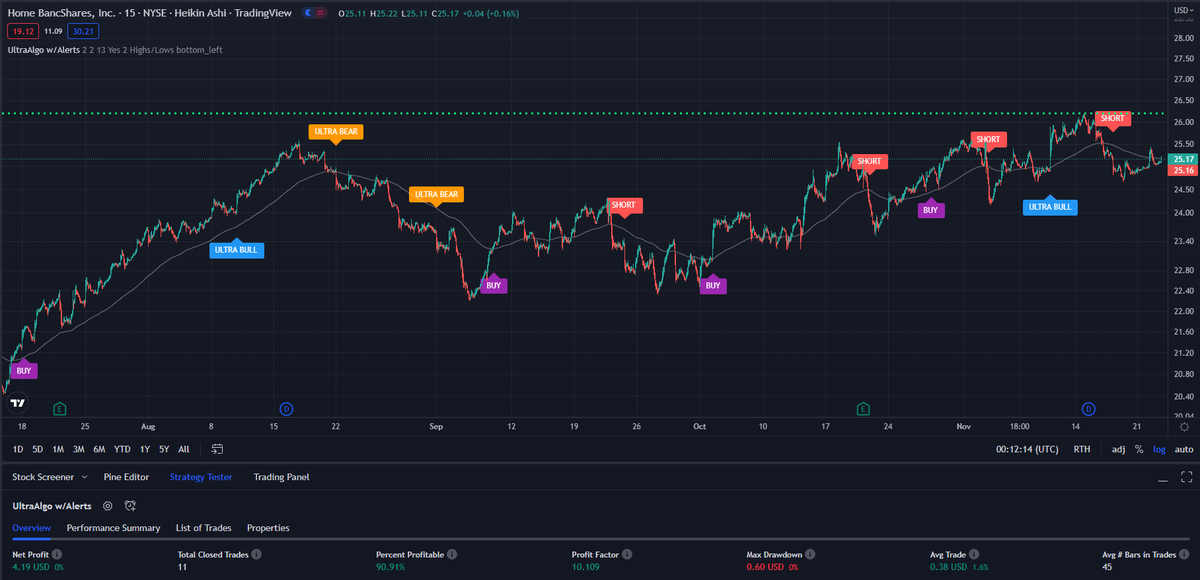
Task: Toggle log scale mode
Action: tap(1158, 449)
